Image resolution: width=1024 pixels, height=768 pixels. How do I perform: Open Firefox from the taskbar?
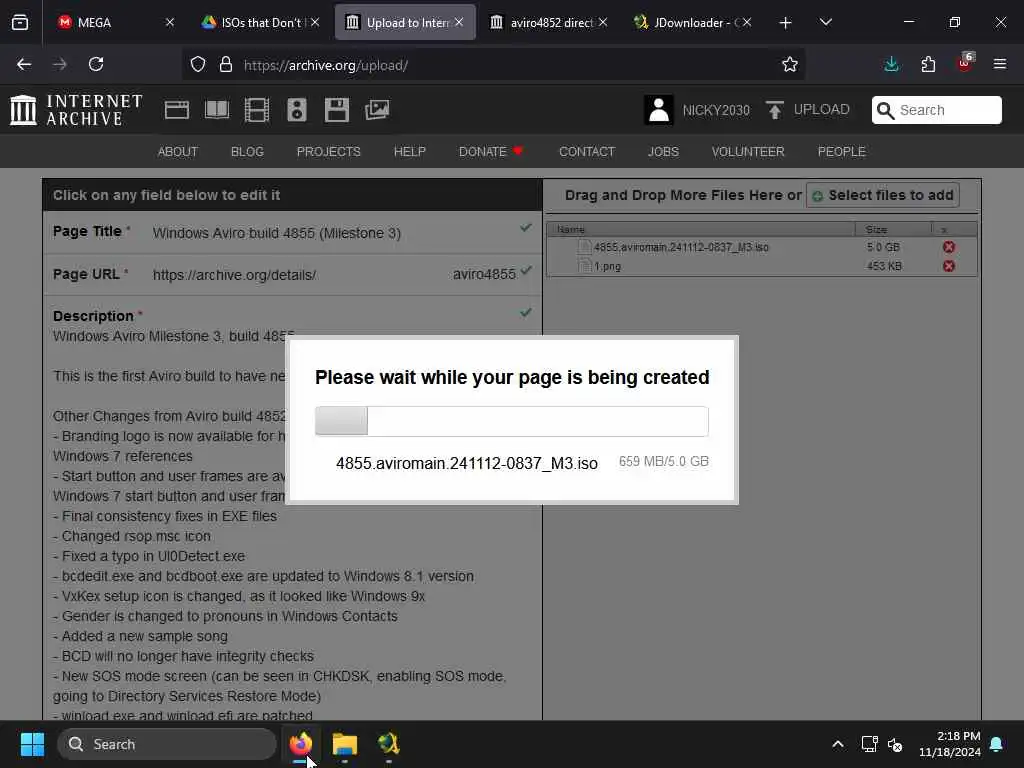301,744
